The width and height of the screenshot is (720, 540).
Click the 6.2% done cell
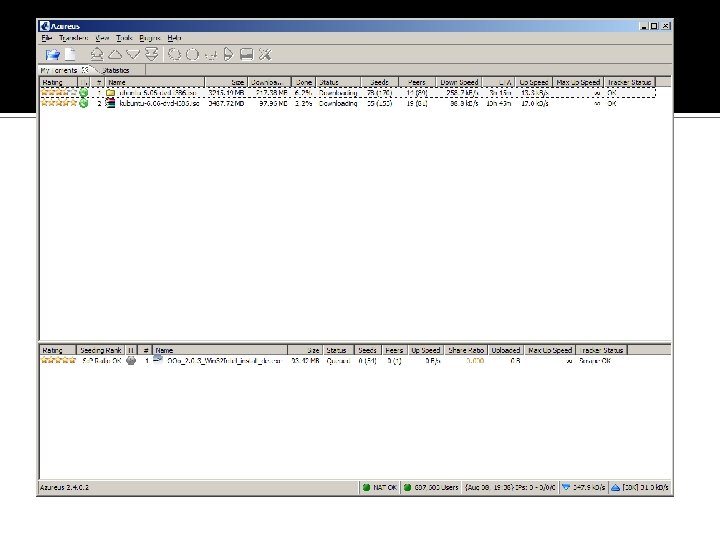click(303, 93)
